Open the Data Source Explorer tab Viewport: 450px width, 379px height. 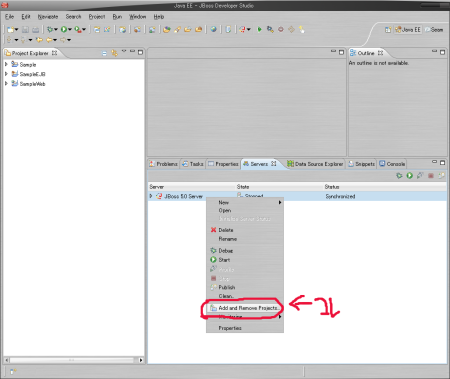315,164
